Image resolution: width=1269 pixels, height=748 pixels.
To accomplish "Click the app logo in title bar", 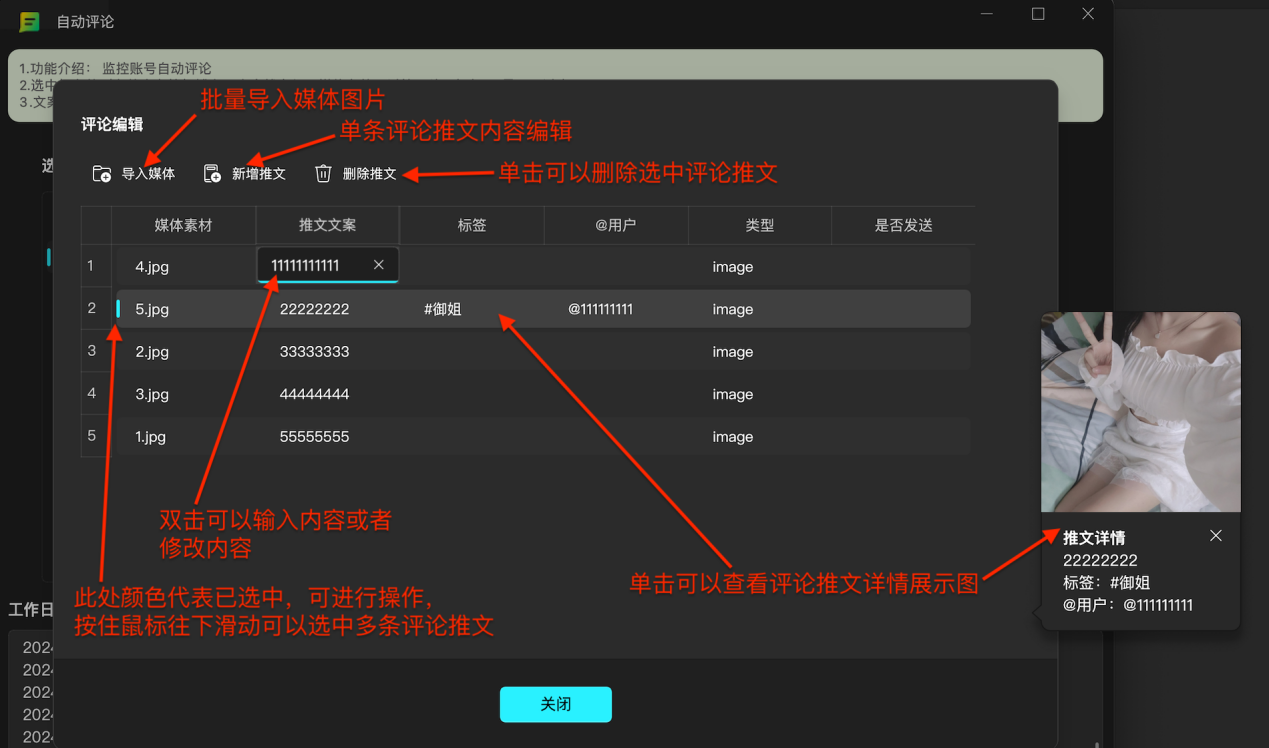I will coord(29,22).
